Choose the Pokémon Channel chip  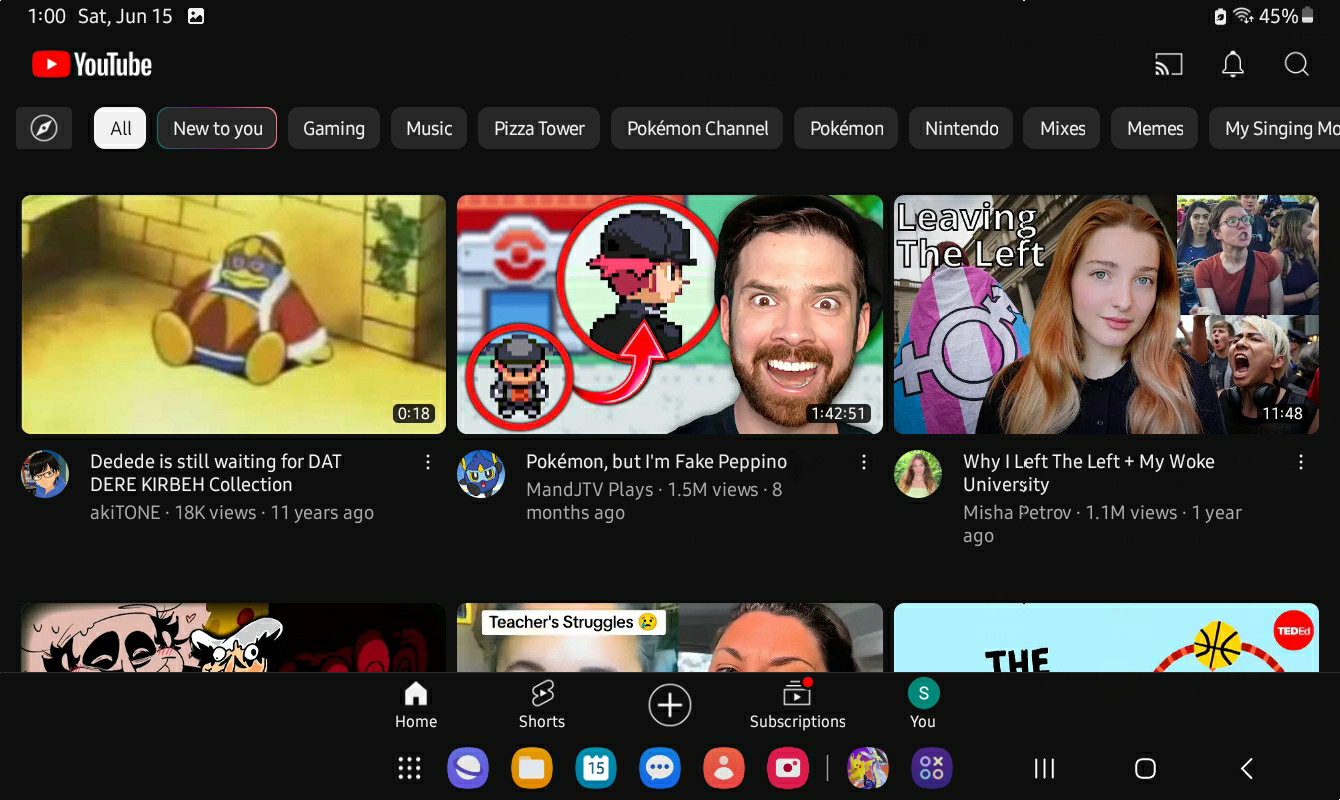tap(698, 128)
